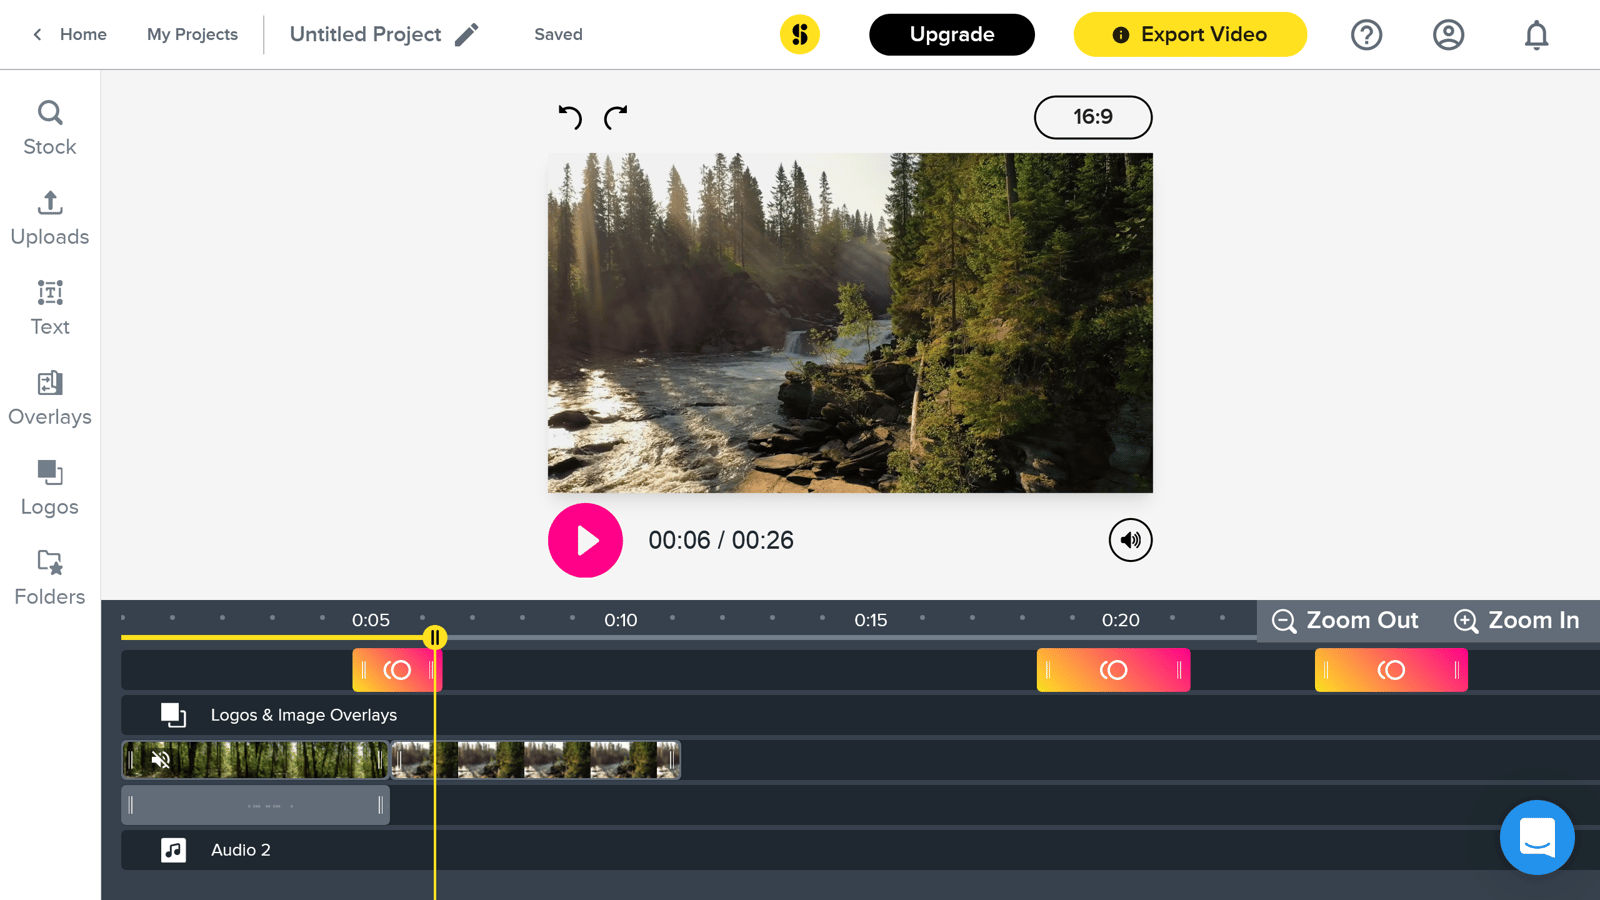Undo the last edit
This screenshot has height=900, width=1600.
[570, 117]
